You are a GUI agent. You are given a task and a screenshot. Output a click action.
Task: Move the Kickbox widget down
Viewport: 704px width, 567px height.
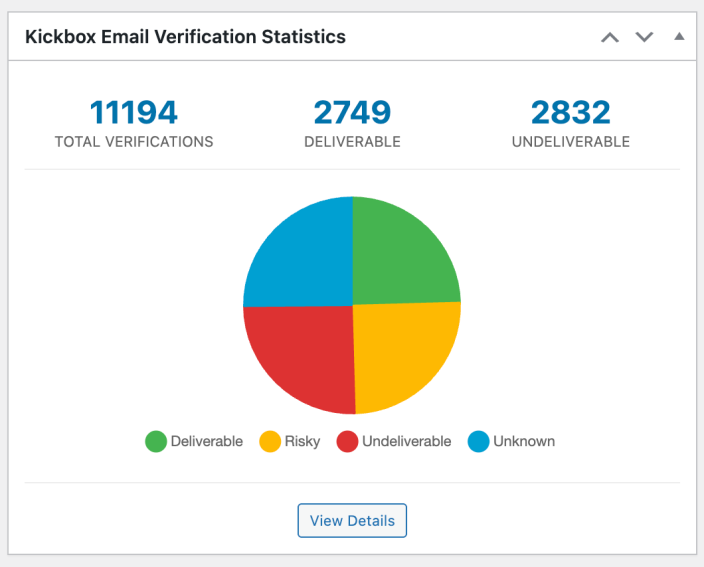coord(644,37)
